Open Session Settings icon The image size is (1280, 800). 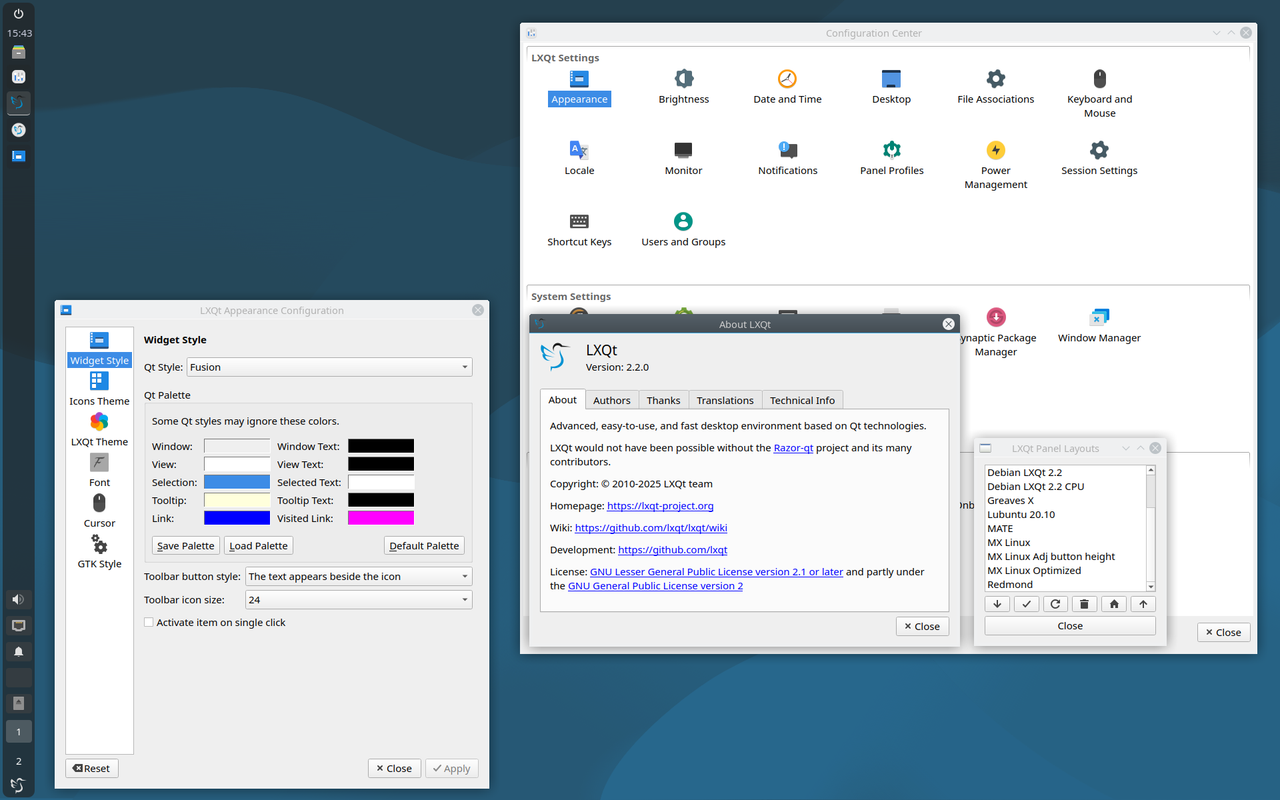(x=1099, y=158)
